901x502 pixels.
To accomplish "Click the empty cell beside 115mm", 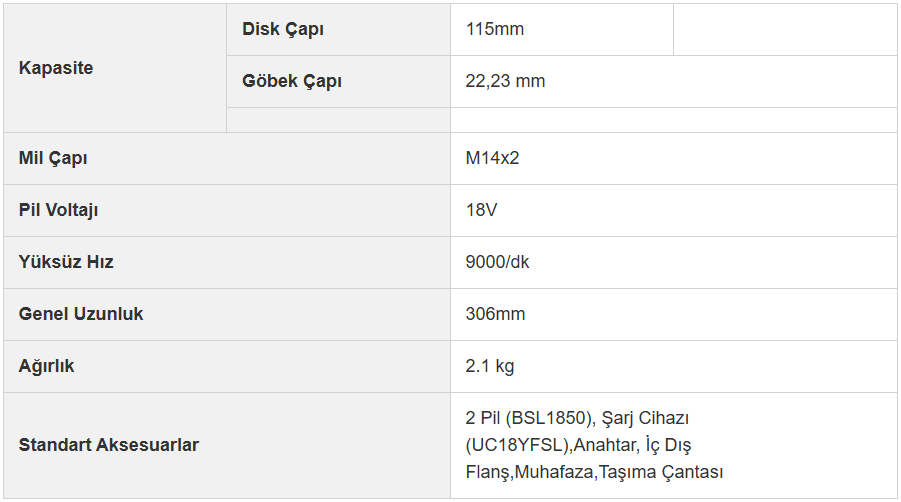I will tap(785, 29).
